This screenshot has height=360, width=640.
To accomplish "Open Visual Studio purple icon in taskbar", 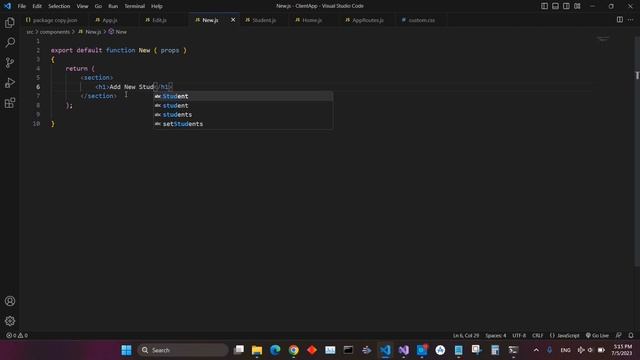I will 404,350.
